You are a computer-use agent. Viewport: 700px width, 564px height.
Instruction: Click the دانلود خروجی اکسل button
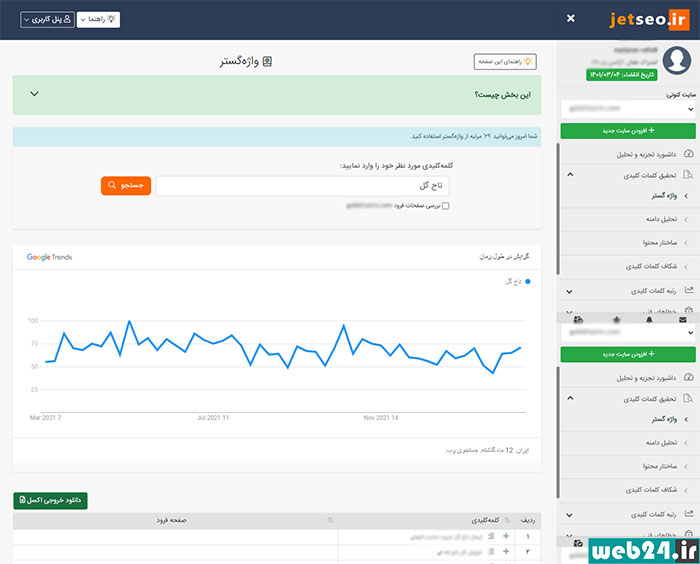(x=50, y=500)
